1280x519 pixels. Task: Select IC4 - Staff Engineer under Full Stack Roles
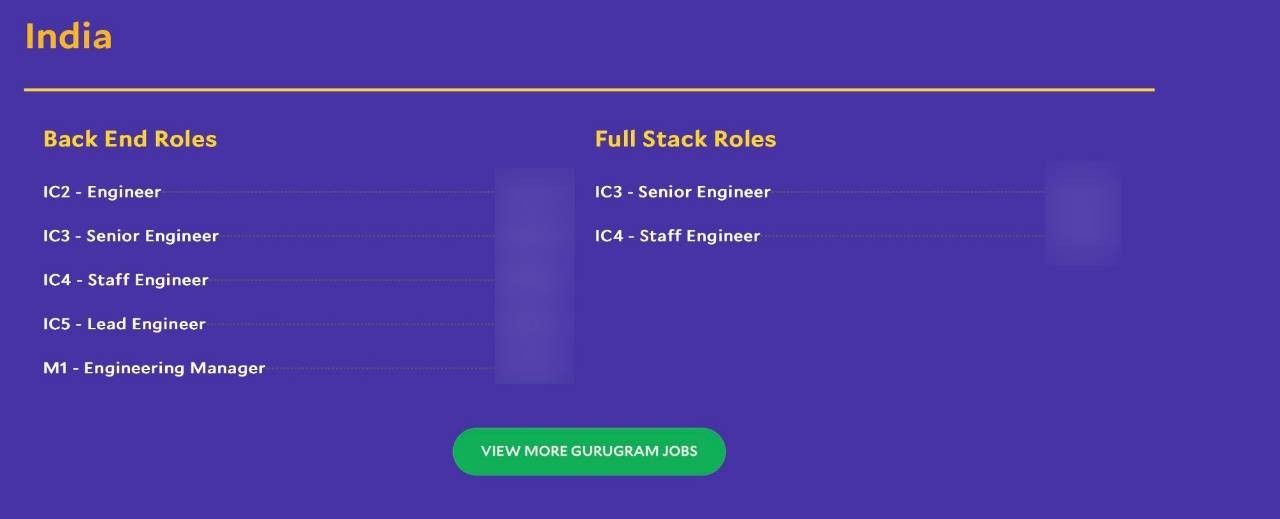tap(678, 236)
